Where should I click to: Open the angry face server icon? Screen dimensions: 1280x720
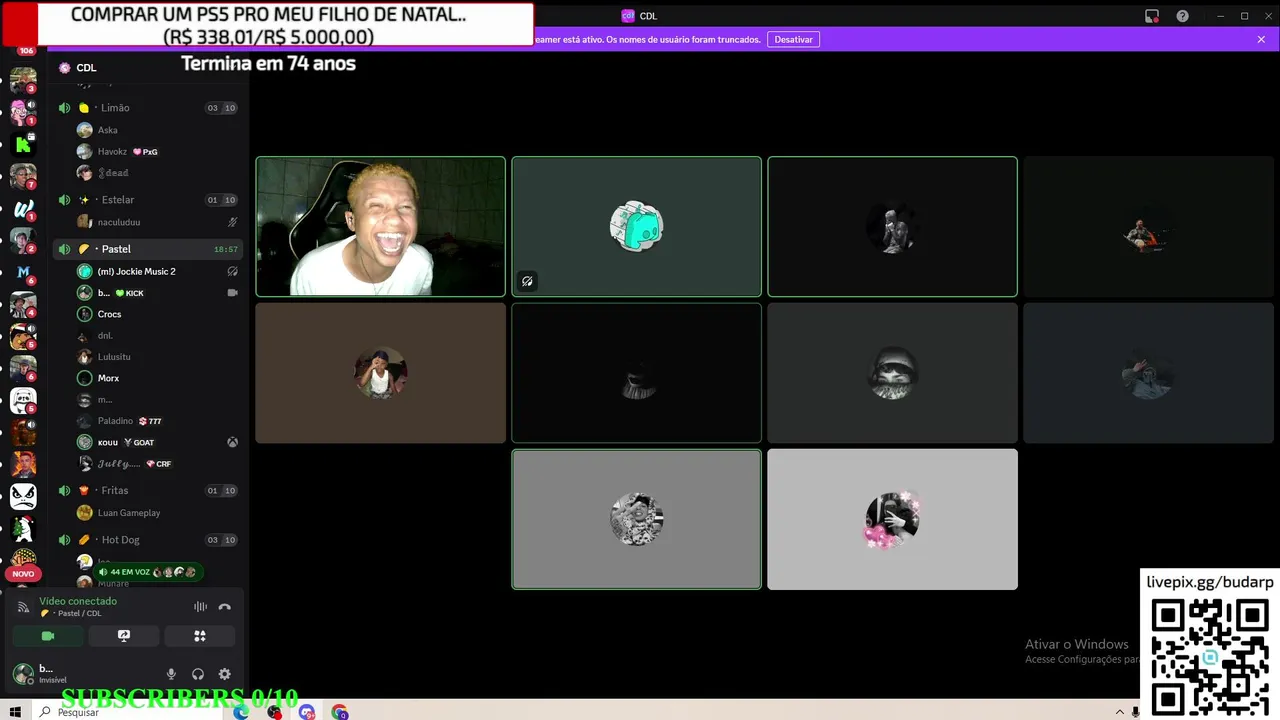pos(23,496)
